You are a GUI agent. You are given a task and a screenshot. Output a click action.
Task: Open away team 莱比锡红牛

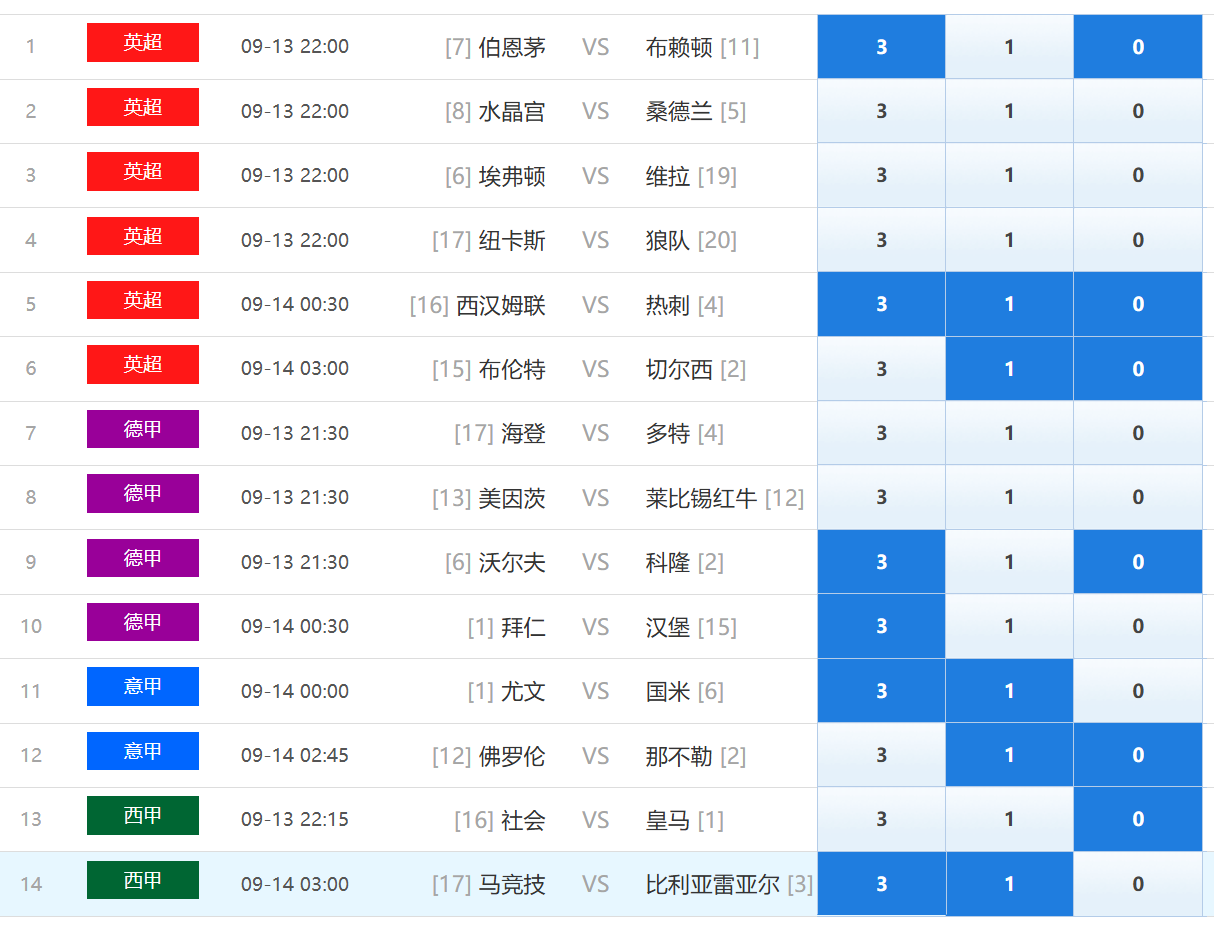pyautogui.click(x=702, y=498)
